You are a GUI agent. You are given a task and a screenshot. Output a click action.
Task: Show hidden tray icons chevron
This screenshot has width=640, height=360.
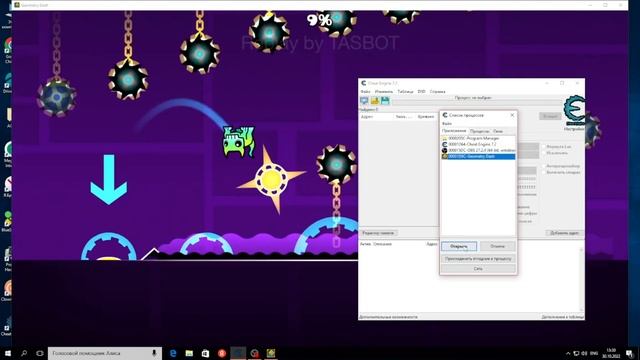point(568,353)
